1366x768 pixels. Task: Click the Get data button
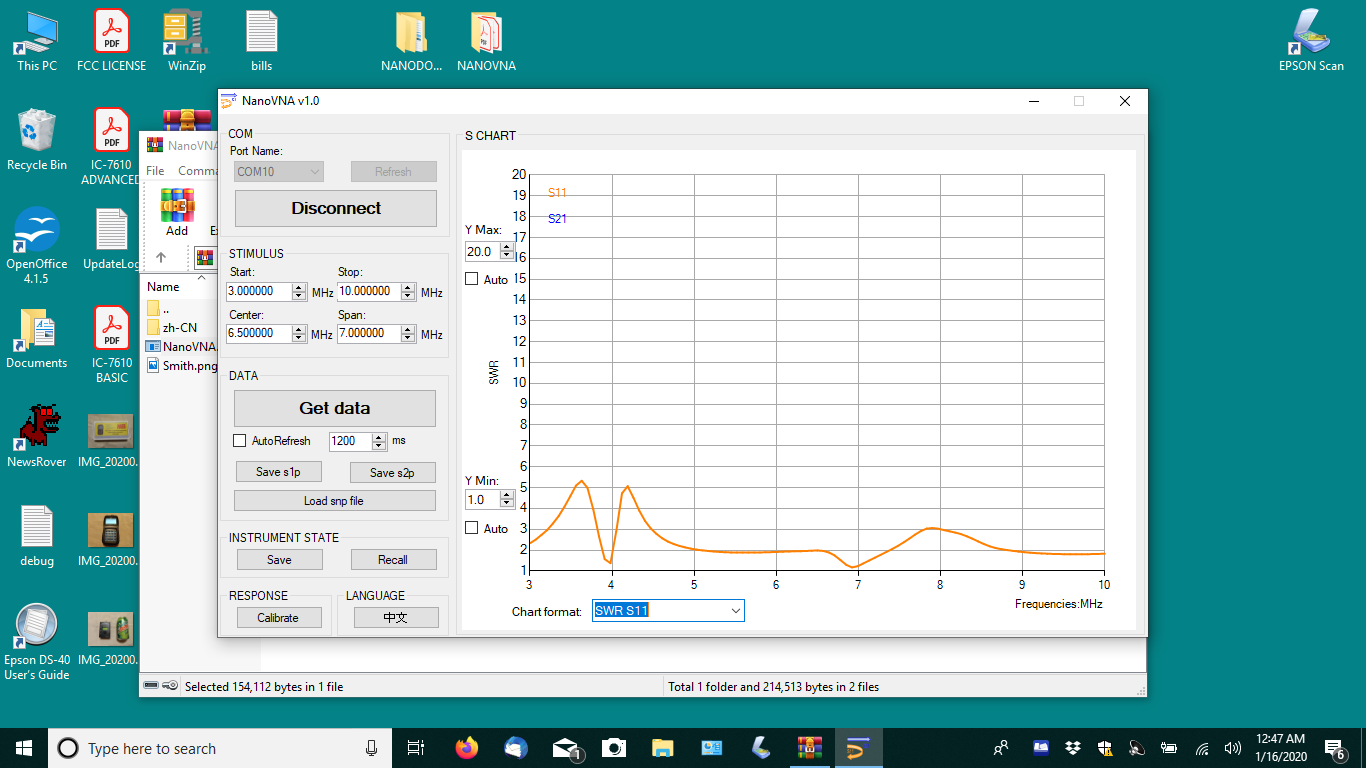[x=335, y=408]
